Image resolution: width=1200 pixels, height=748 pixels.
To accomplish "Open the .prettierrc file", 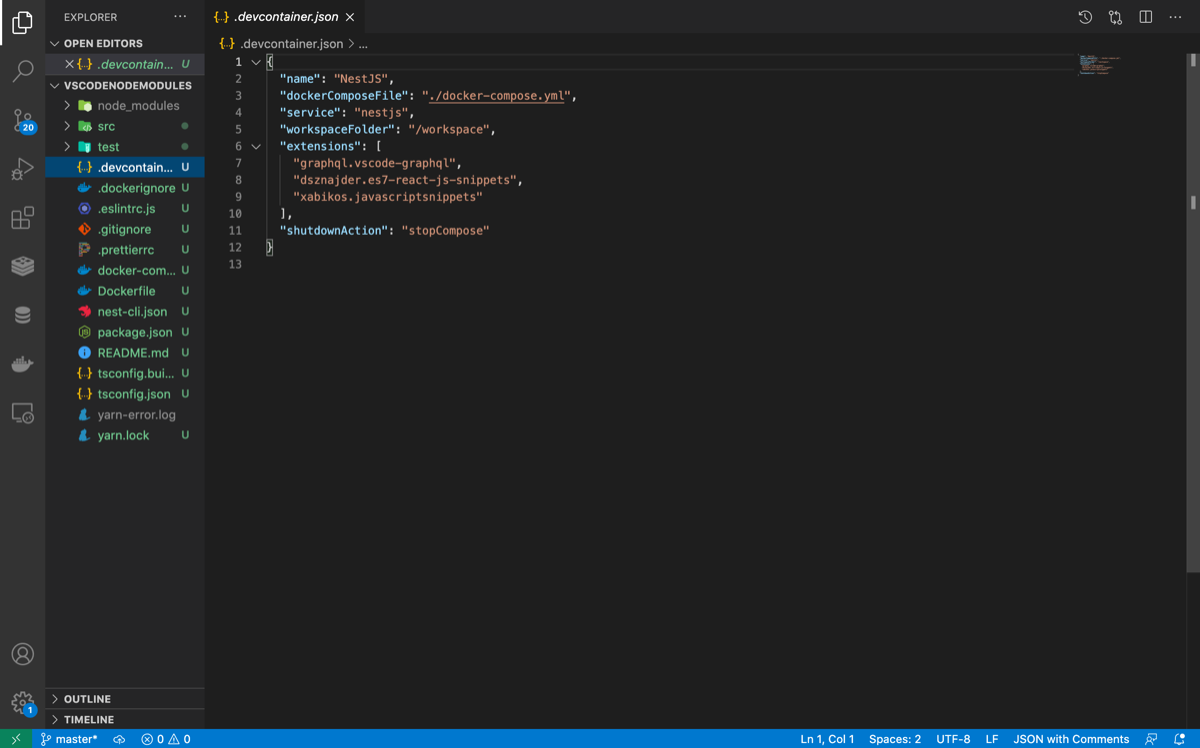I will tap(125, 250).
